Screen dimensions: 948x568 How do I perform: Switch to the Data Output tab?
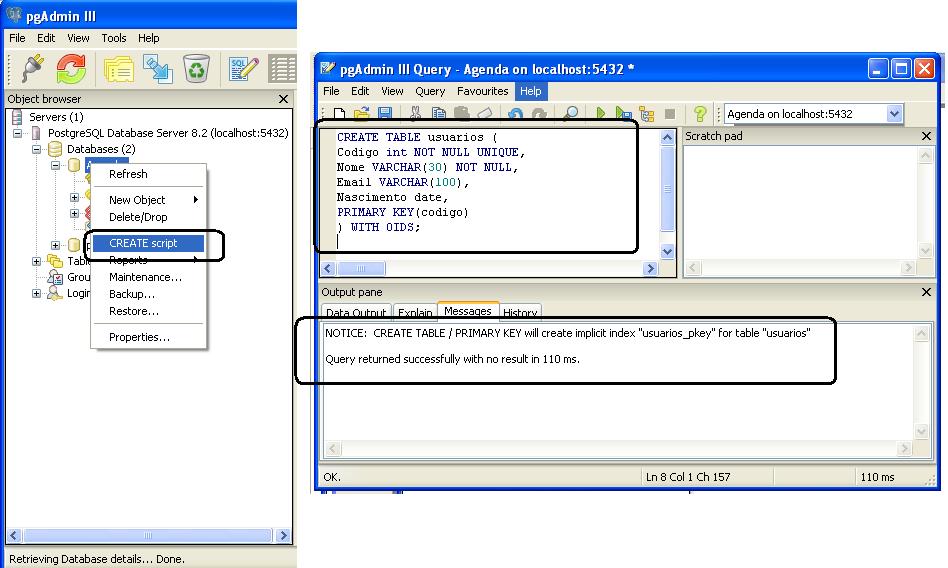click(x=356, y=312)
